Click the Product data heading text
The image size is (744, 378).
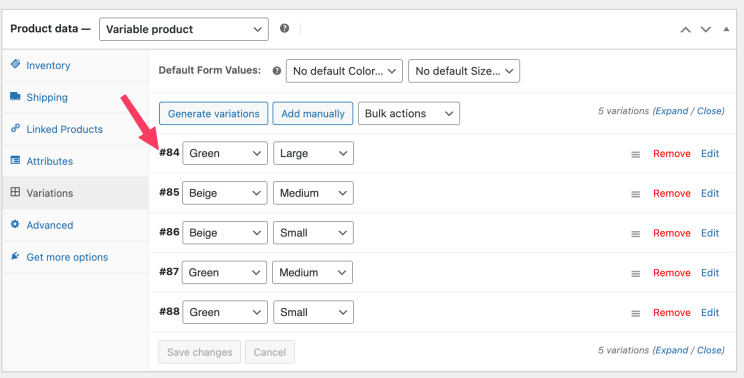[x=50, y=28]
